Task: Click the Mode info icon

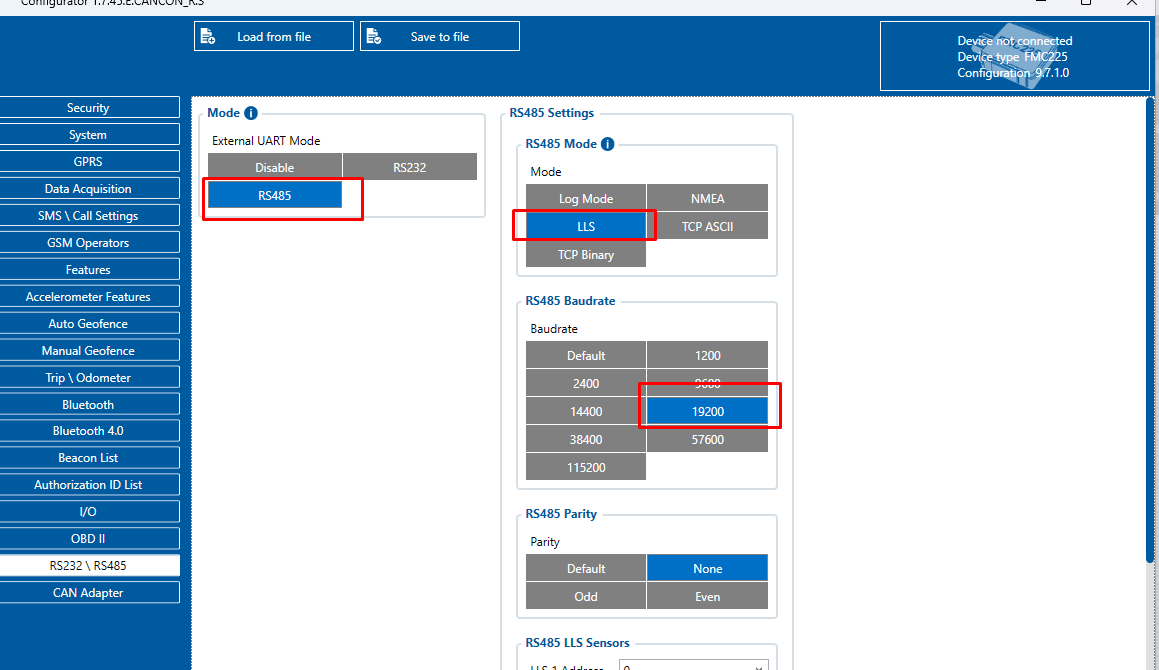Action: tap(251, 114)
